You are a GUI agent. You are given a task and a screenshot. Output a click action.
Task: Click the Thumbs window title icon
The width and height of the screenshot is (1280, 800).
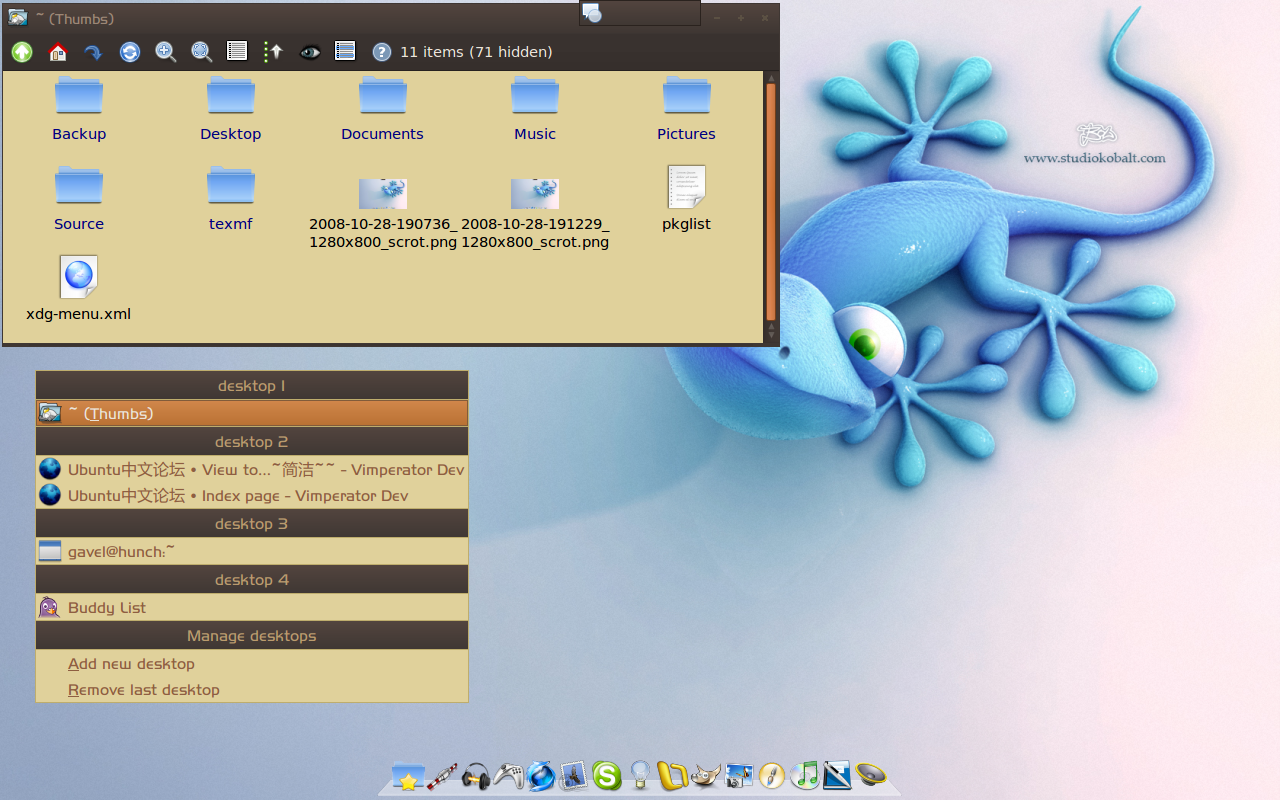point(18,17)
